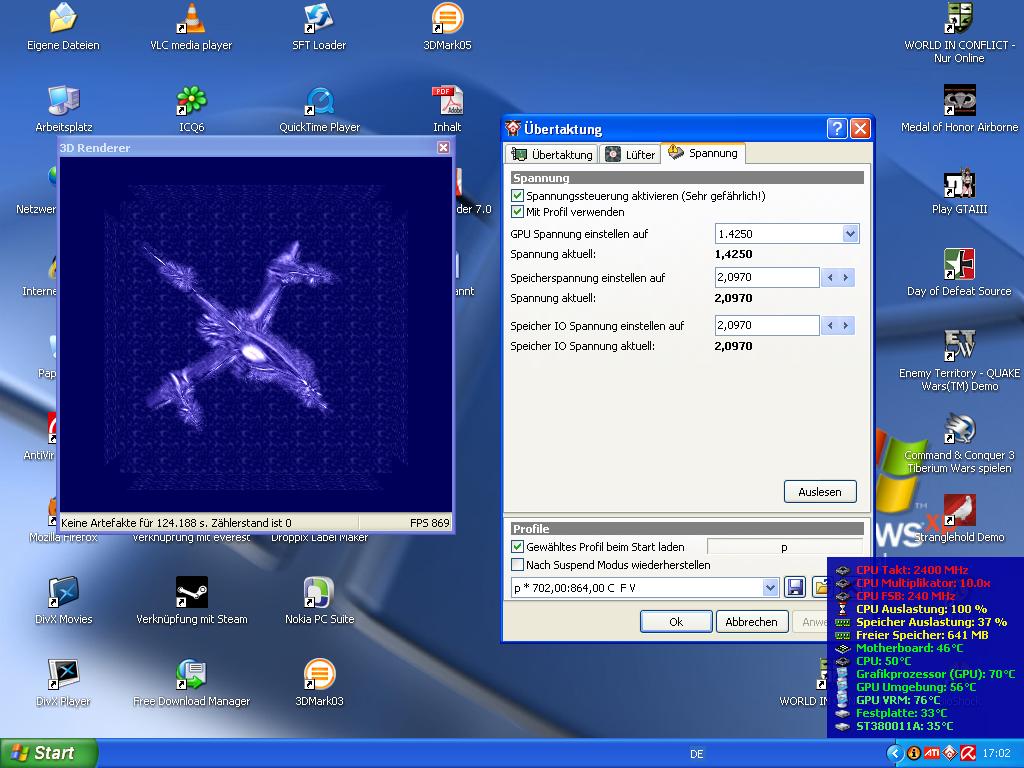This screenshot has width=1024, height=768.
Task: Uncheck Mit Profil verwenden
Action: 517,212
